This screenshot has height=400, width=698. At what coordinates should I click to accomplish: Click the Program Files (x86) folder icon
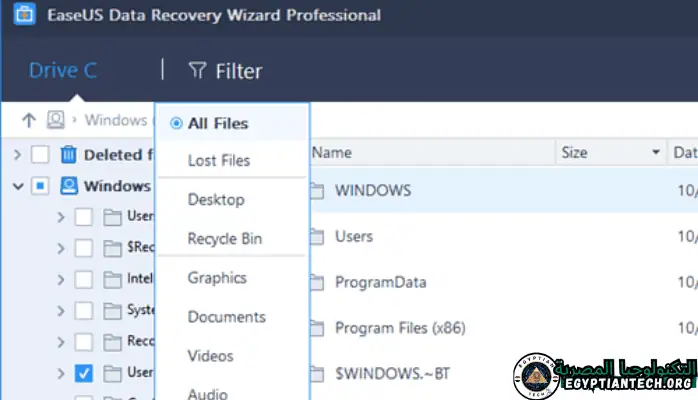pyautogui.click(x=318, y=328)
